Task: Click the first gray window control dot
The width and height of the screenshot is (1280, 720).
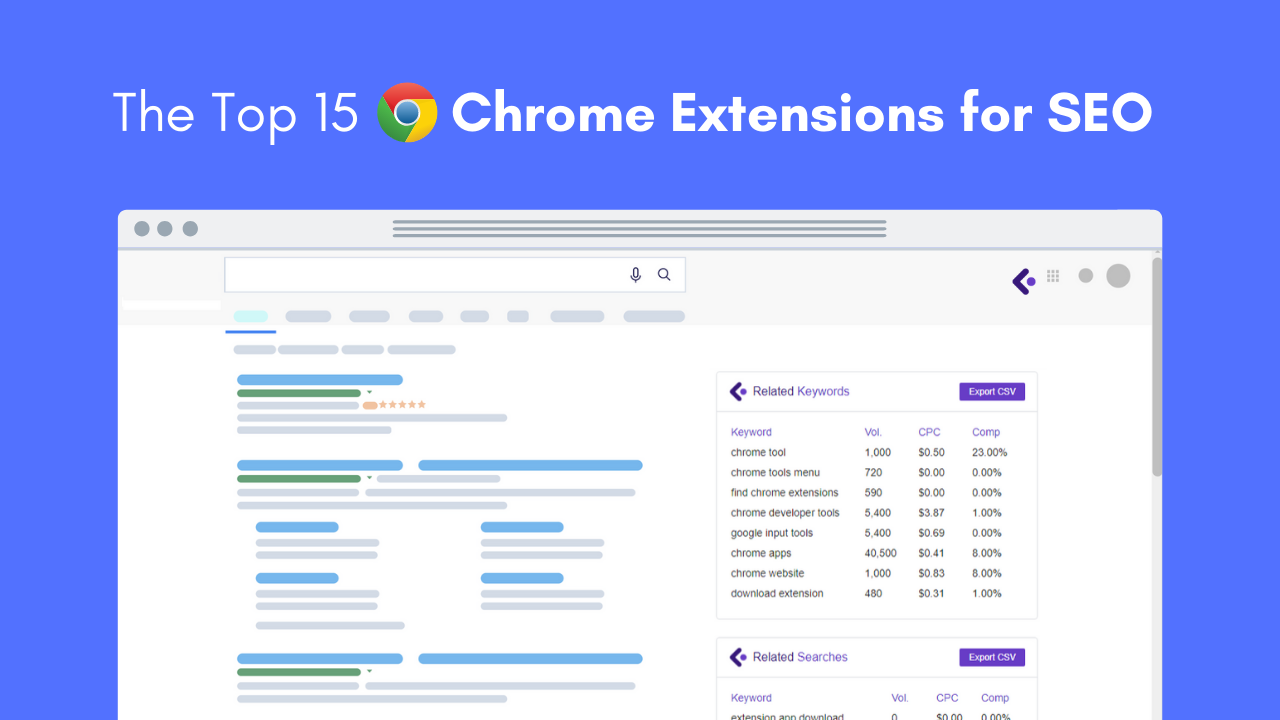Action: point(142,229)
